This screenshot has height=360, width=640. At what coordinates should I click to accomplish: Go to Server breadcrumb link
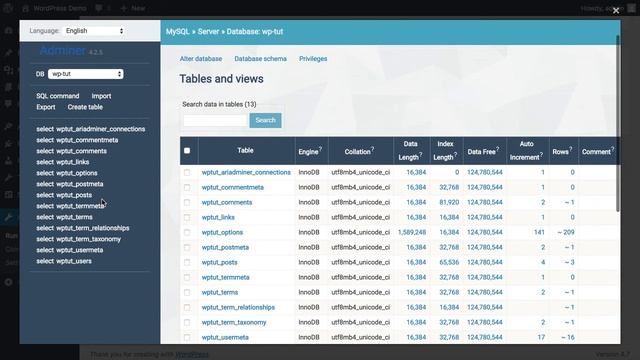coord(208,31)
